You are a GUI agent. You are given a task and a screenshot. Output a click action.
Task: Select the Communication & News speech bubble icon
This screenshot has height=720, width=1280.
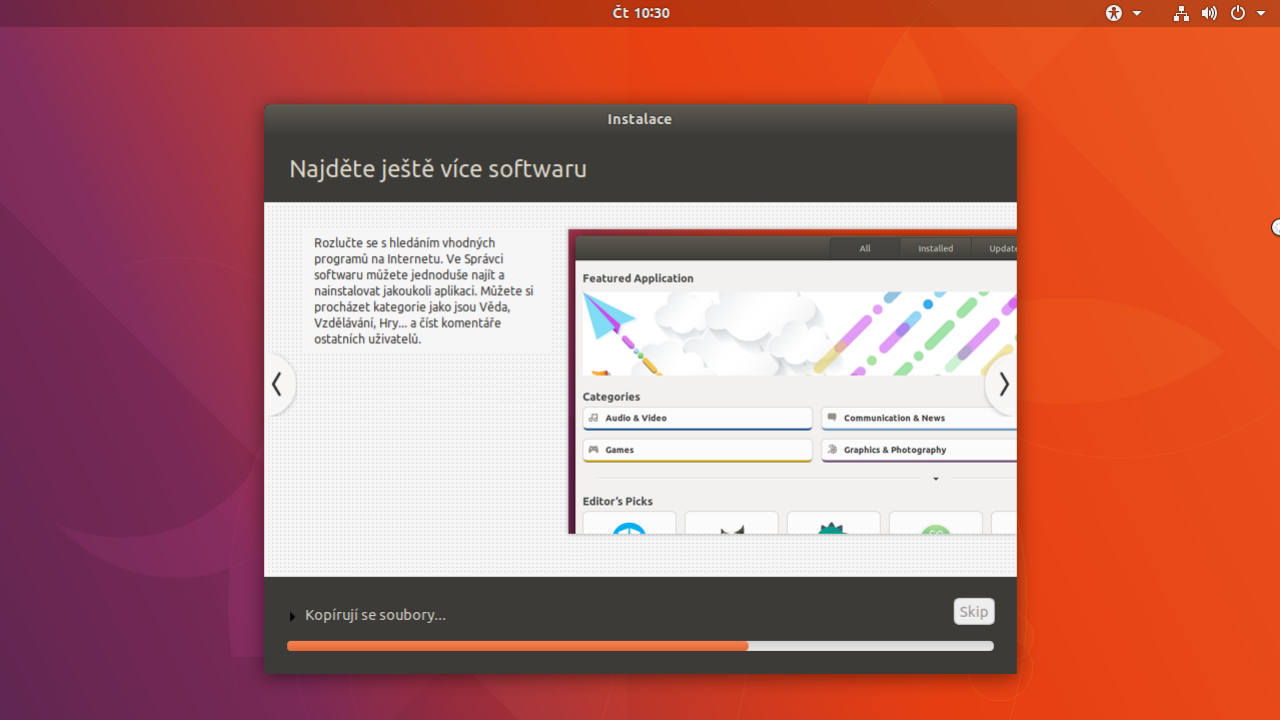coord(831,418)
